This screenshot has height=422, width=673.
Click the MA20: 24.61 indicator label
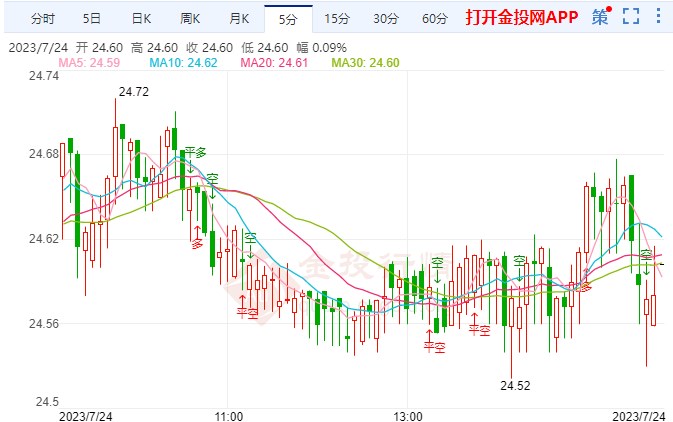tap(274, 63)
